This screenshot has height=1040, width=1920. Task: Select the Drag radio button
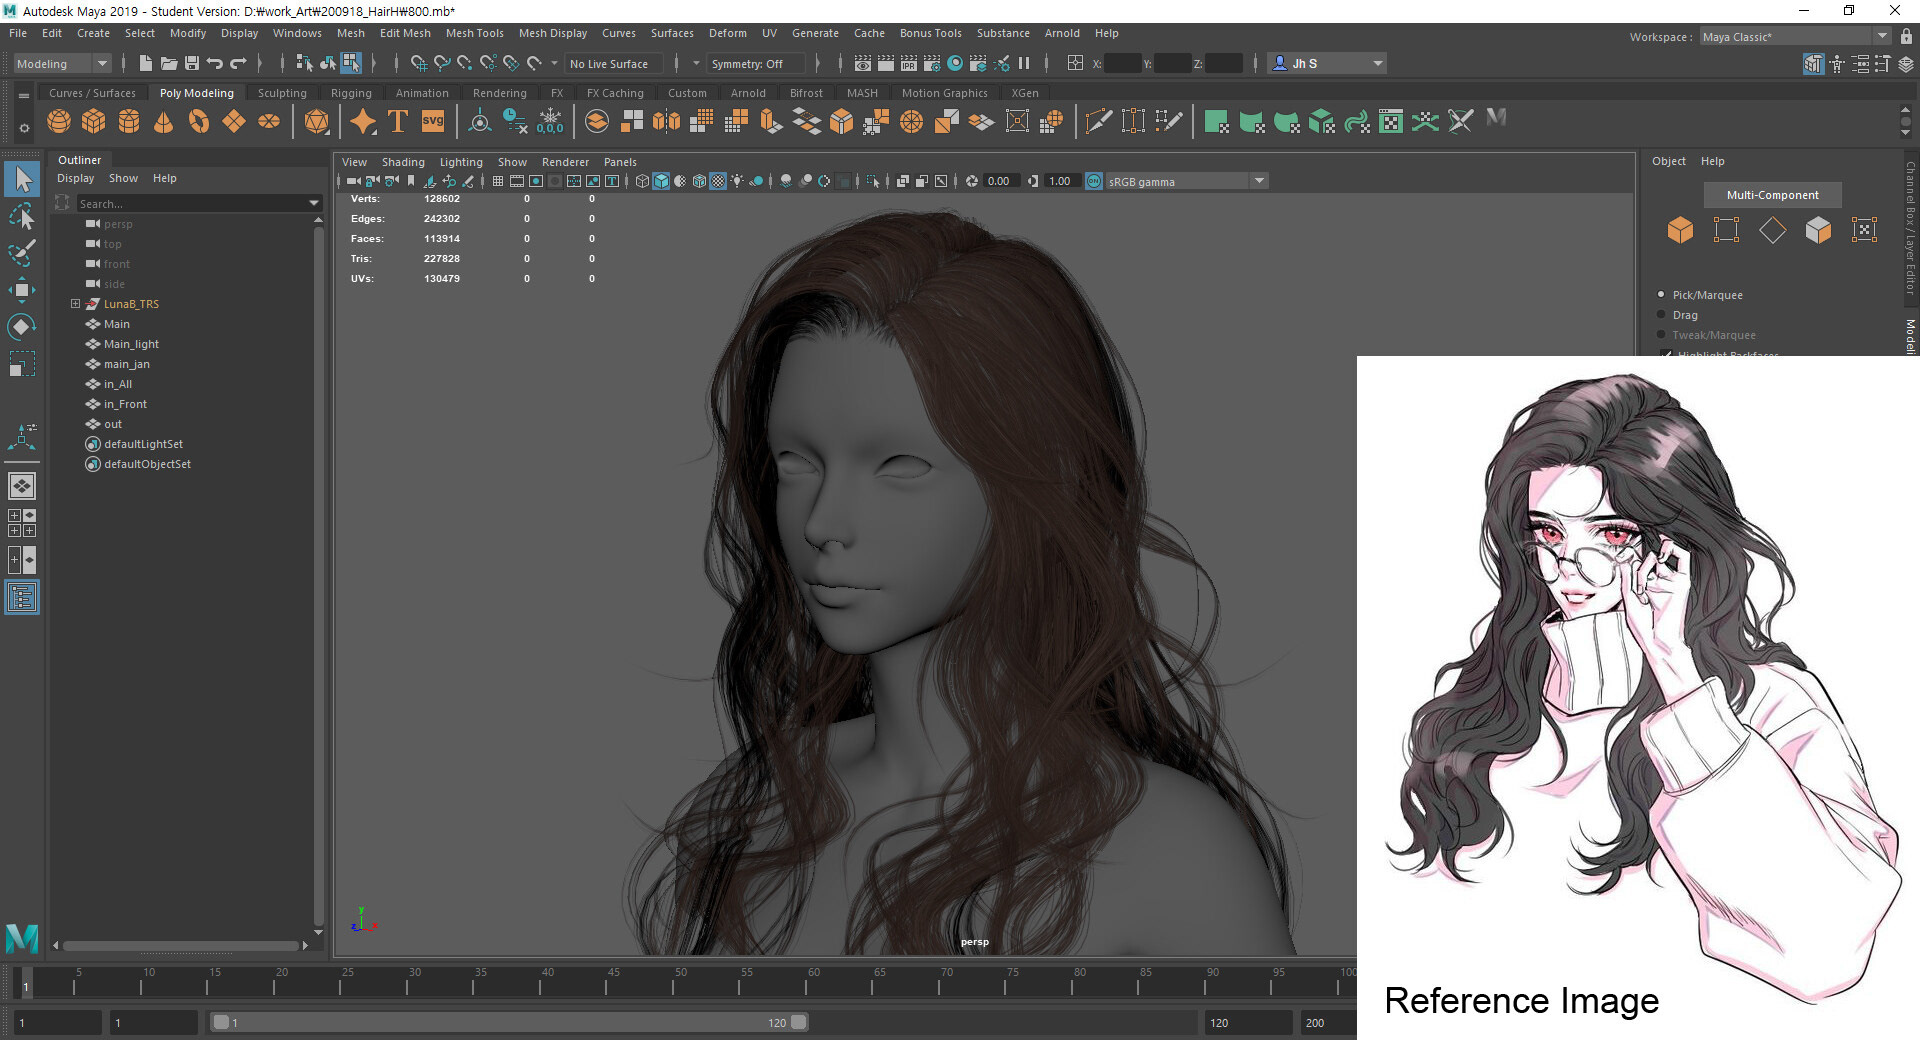click(1662, 315)
